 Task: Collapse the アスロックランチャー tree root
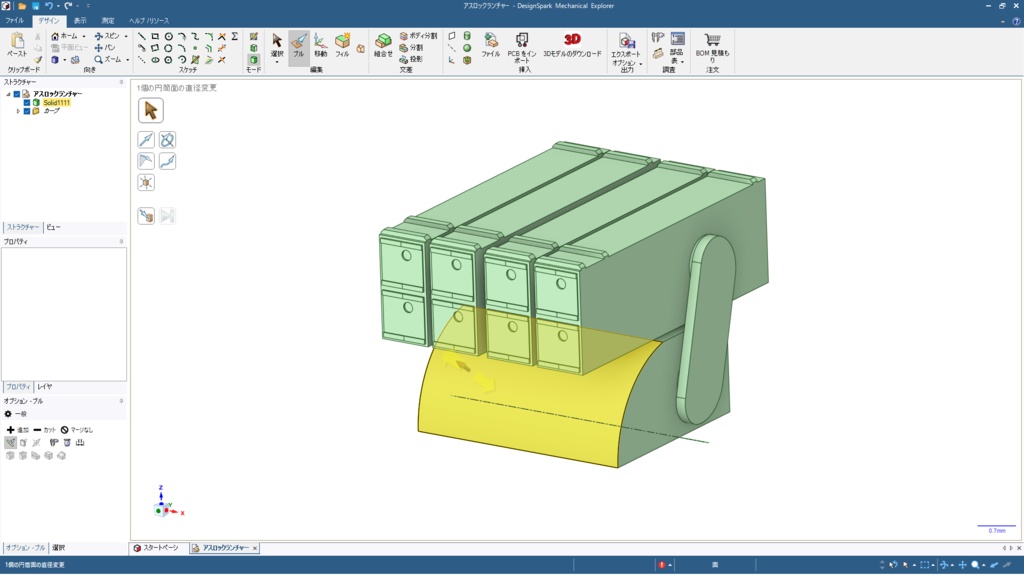tap(8, 94)
